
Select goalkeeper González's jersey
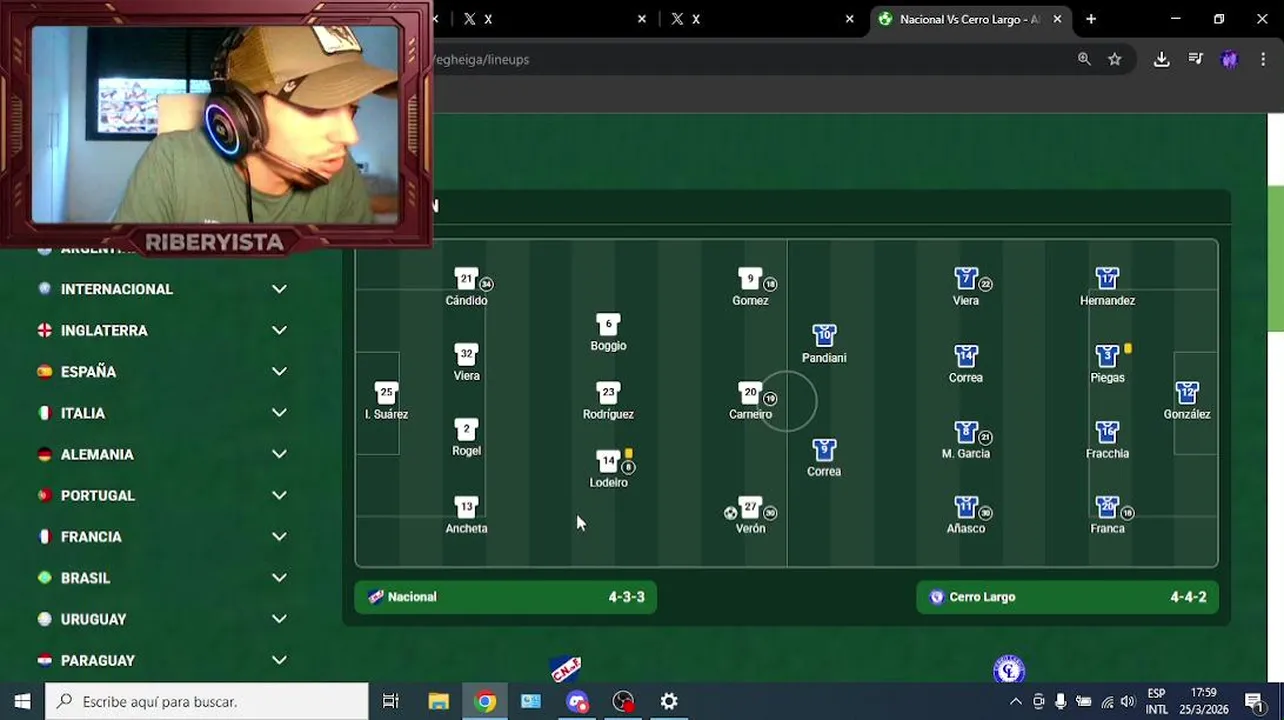click(x=1187, y=393)
